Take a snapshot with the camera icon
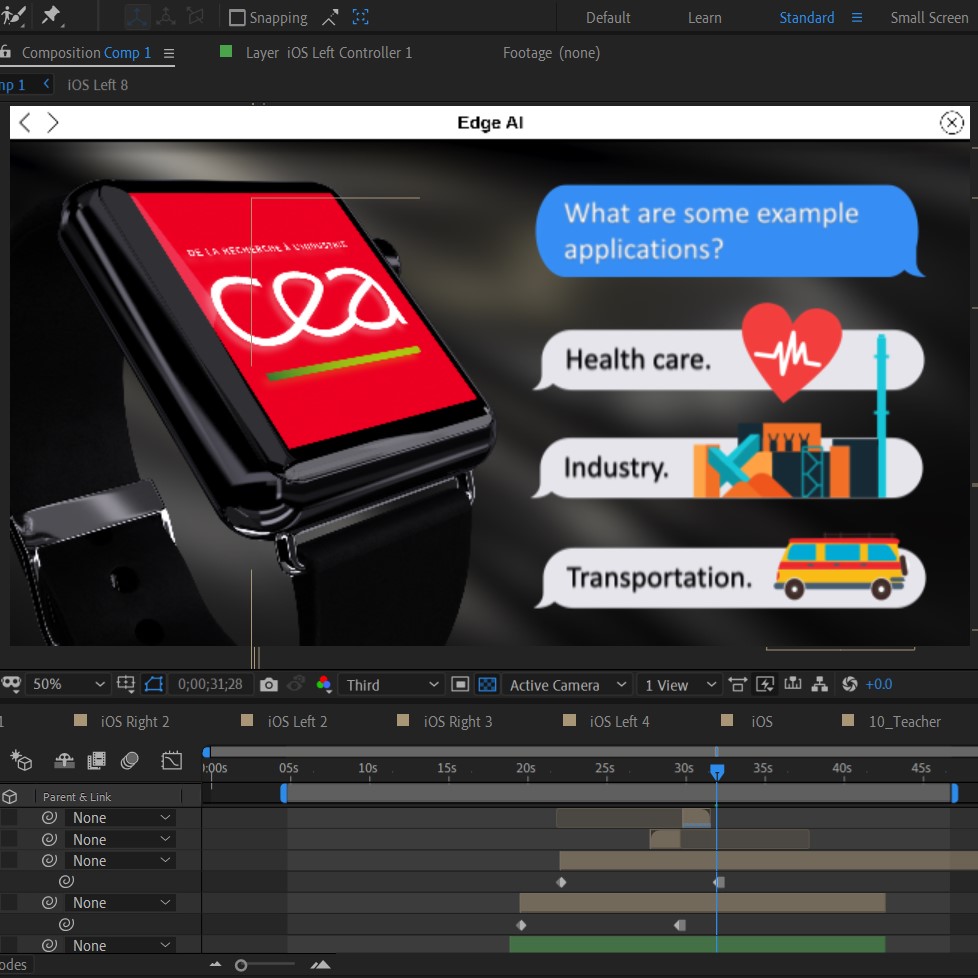This screenshot has height=978, width=978. [269, 685]
